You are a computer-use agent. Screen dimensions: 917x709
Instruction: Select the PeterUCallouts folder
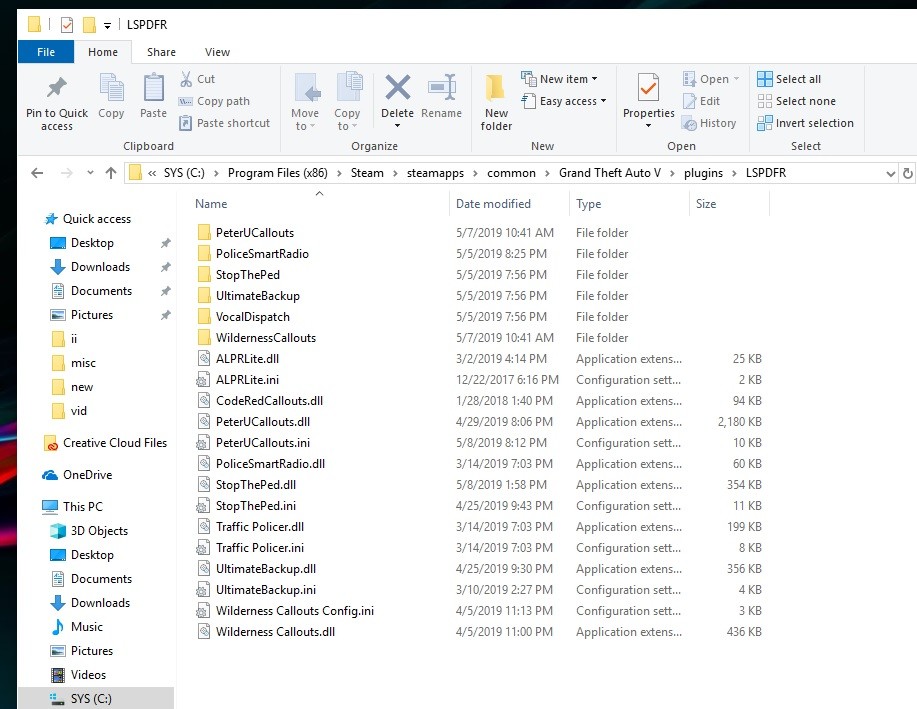click(255, 233)
